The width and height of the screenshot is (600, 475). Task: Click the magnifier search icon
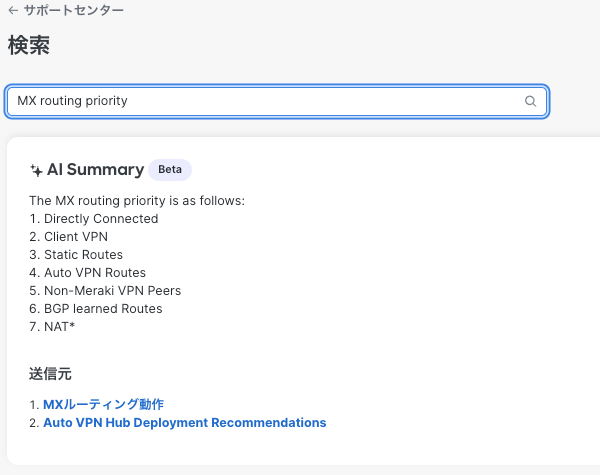click(x=530, y=101)
